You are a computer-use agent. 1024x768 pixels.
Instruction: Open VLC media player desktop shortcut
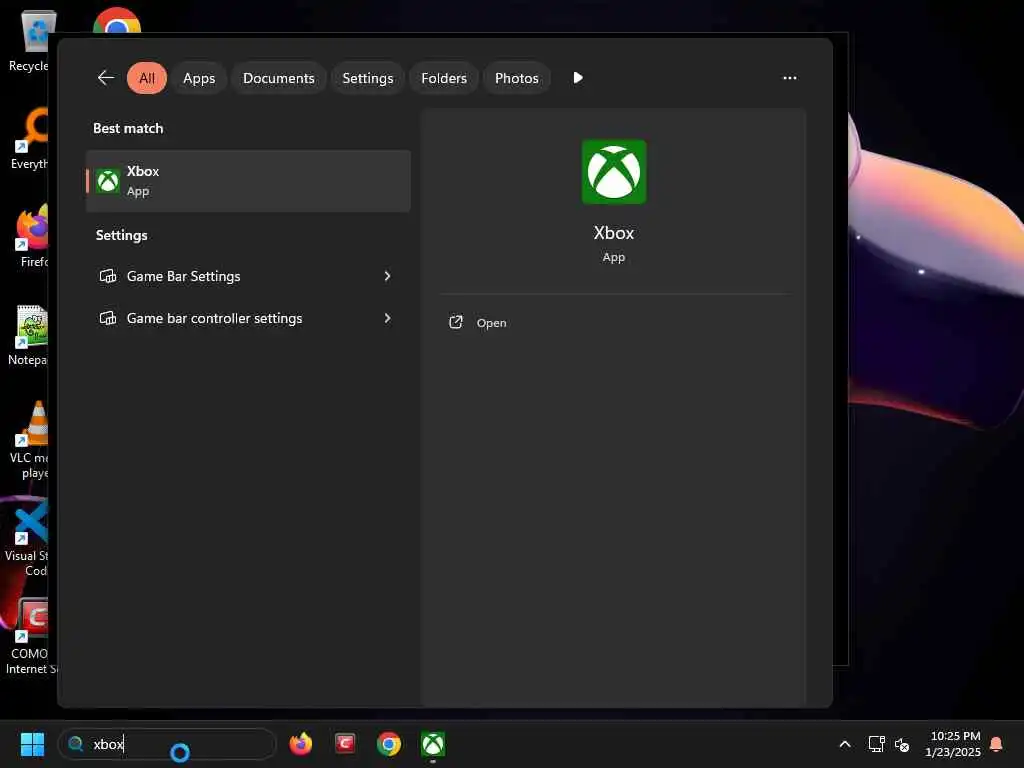(x=31, y=440)
